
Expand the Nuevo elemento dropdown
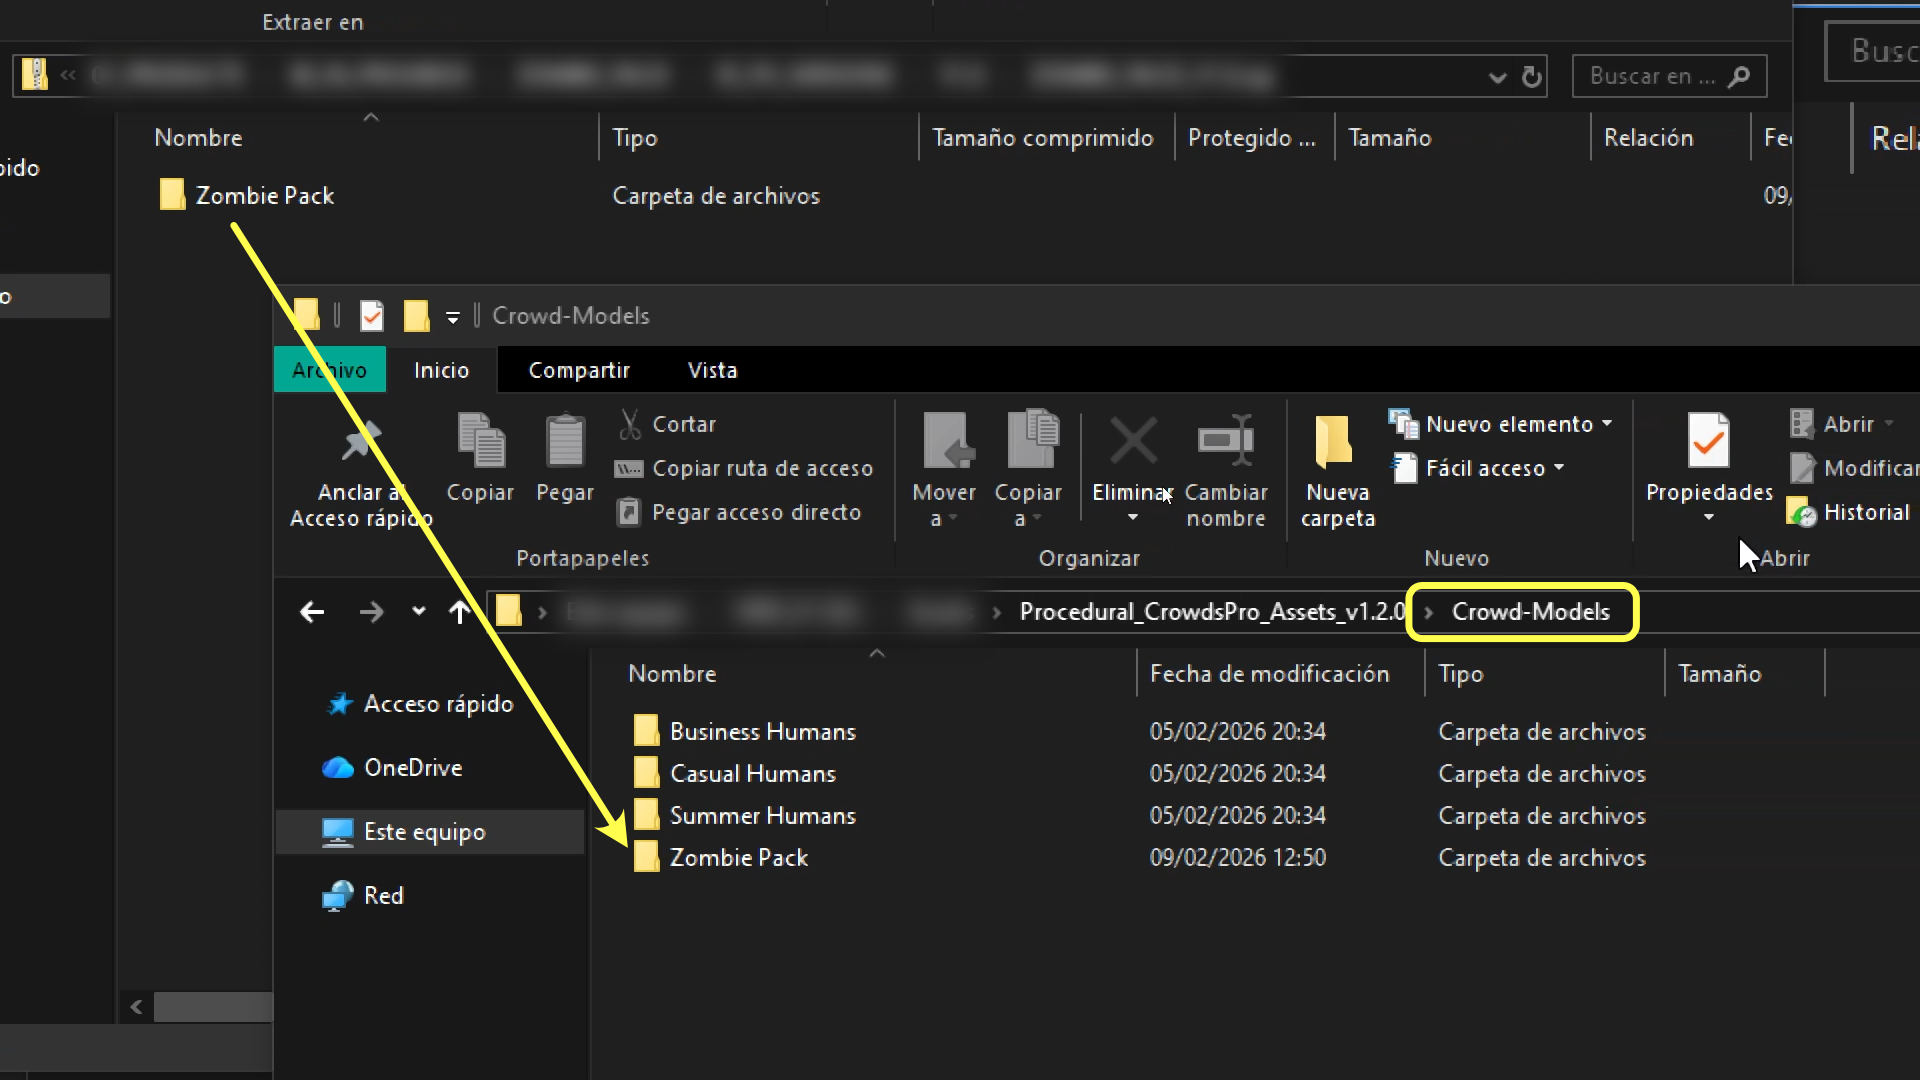[1606, 424]
